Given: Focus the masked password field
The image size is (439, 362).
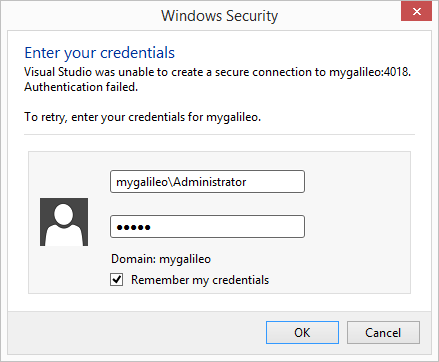Looking at the screenshot, I should pos(207,227).
